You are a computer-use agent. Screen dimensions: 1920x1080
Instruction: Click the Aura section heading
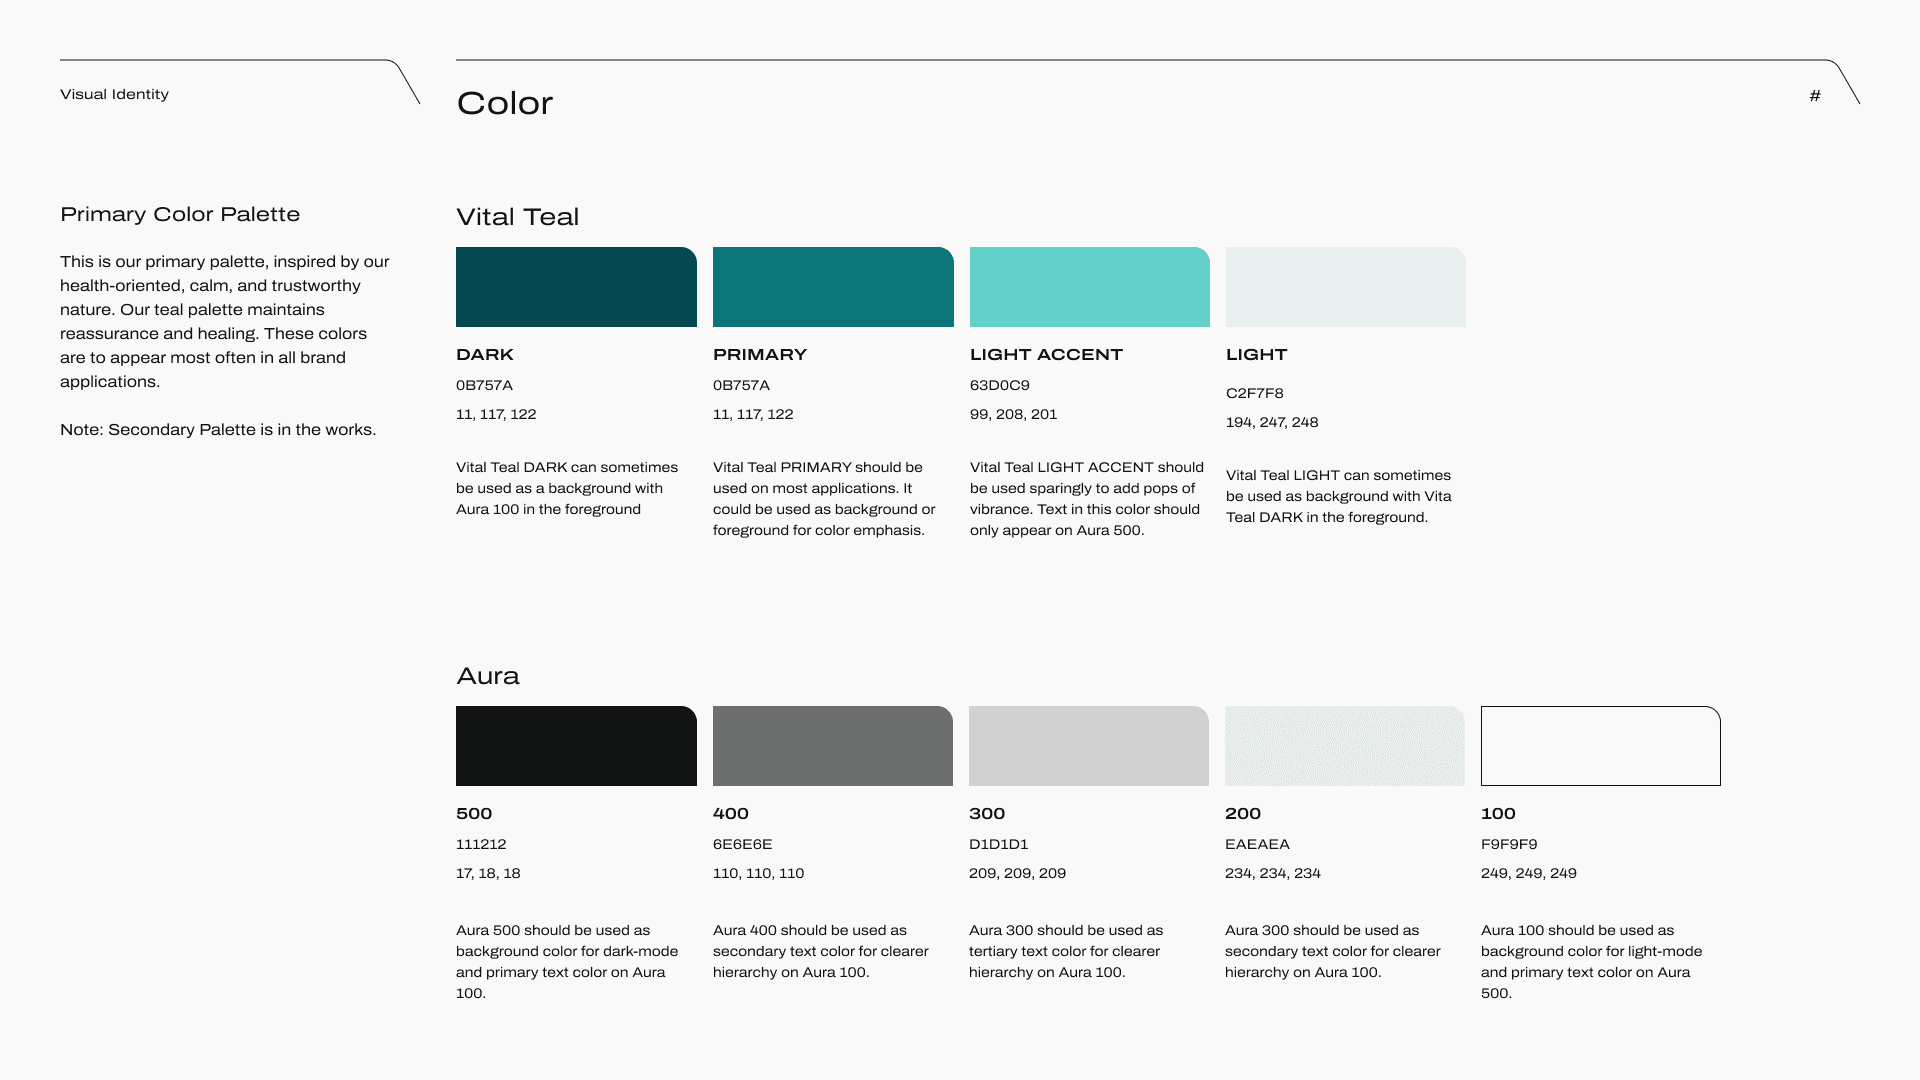click(488, 676)
